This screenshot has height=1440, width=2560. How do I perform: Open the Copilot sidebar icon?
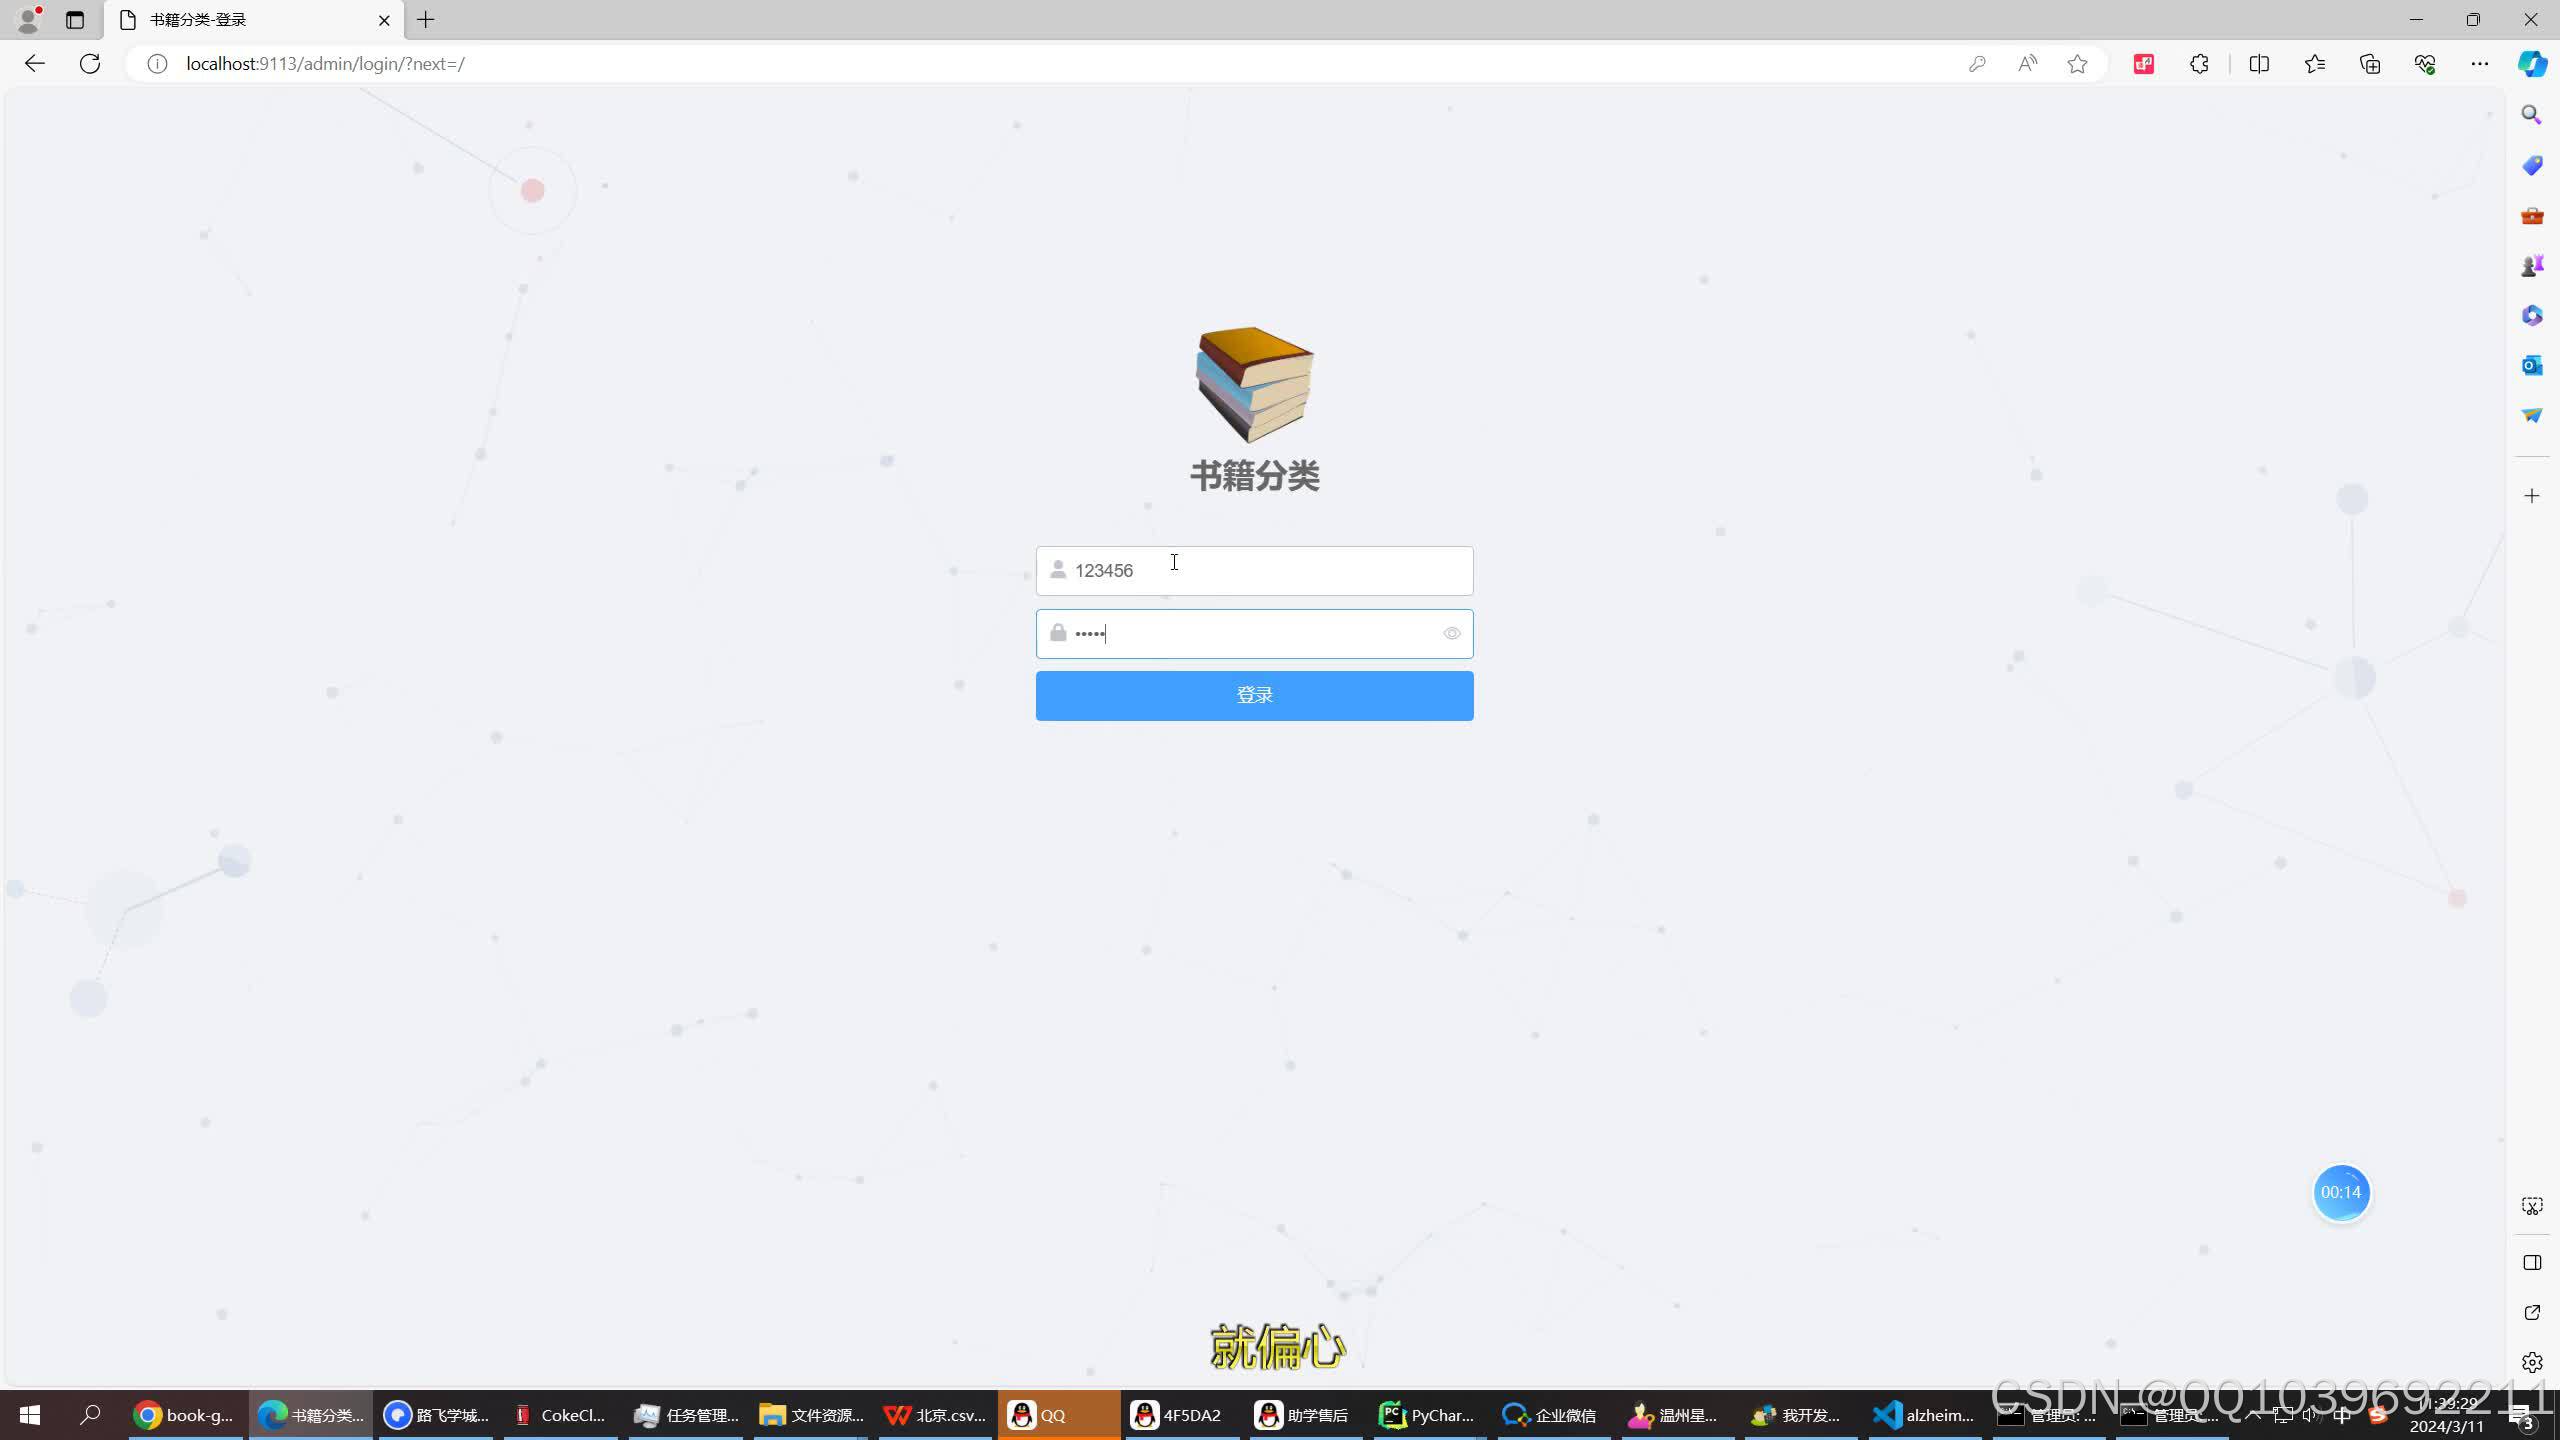[x=2532, y=64]
